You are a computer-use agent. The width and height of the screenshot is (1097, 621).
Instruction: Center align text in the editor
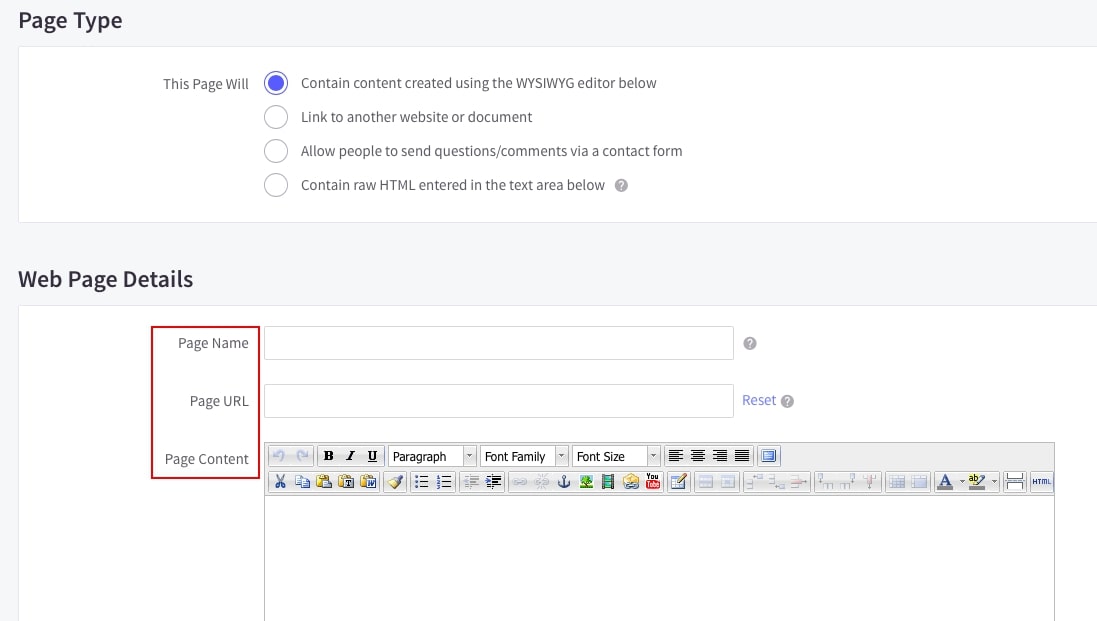pos(698,456)
